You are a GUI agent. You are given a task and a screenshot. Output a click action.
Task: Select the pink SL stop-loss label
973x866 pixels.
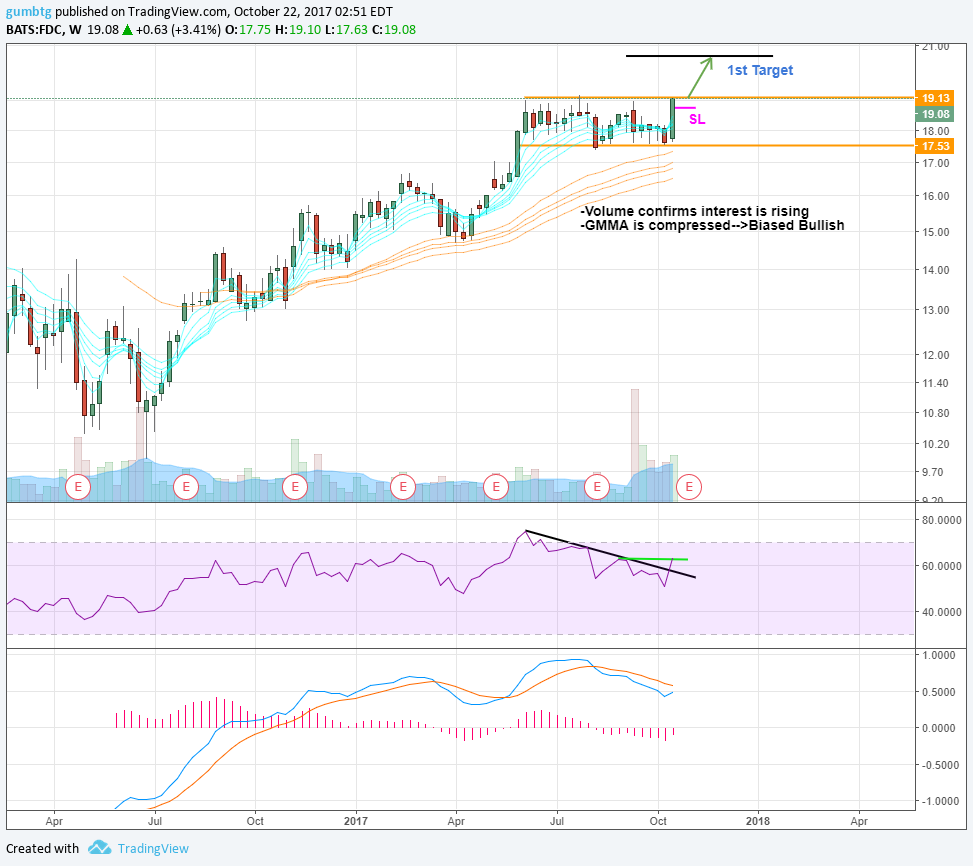point(697,119)
